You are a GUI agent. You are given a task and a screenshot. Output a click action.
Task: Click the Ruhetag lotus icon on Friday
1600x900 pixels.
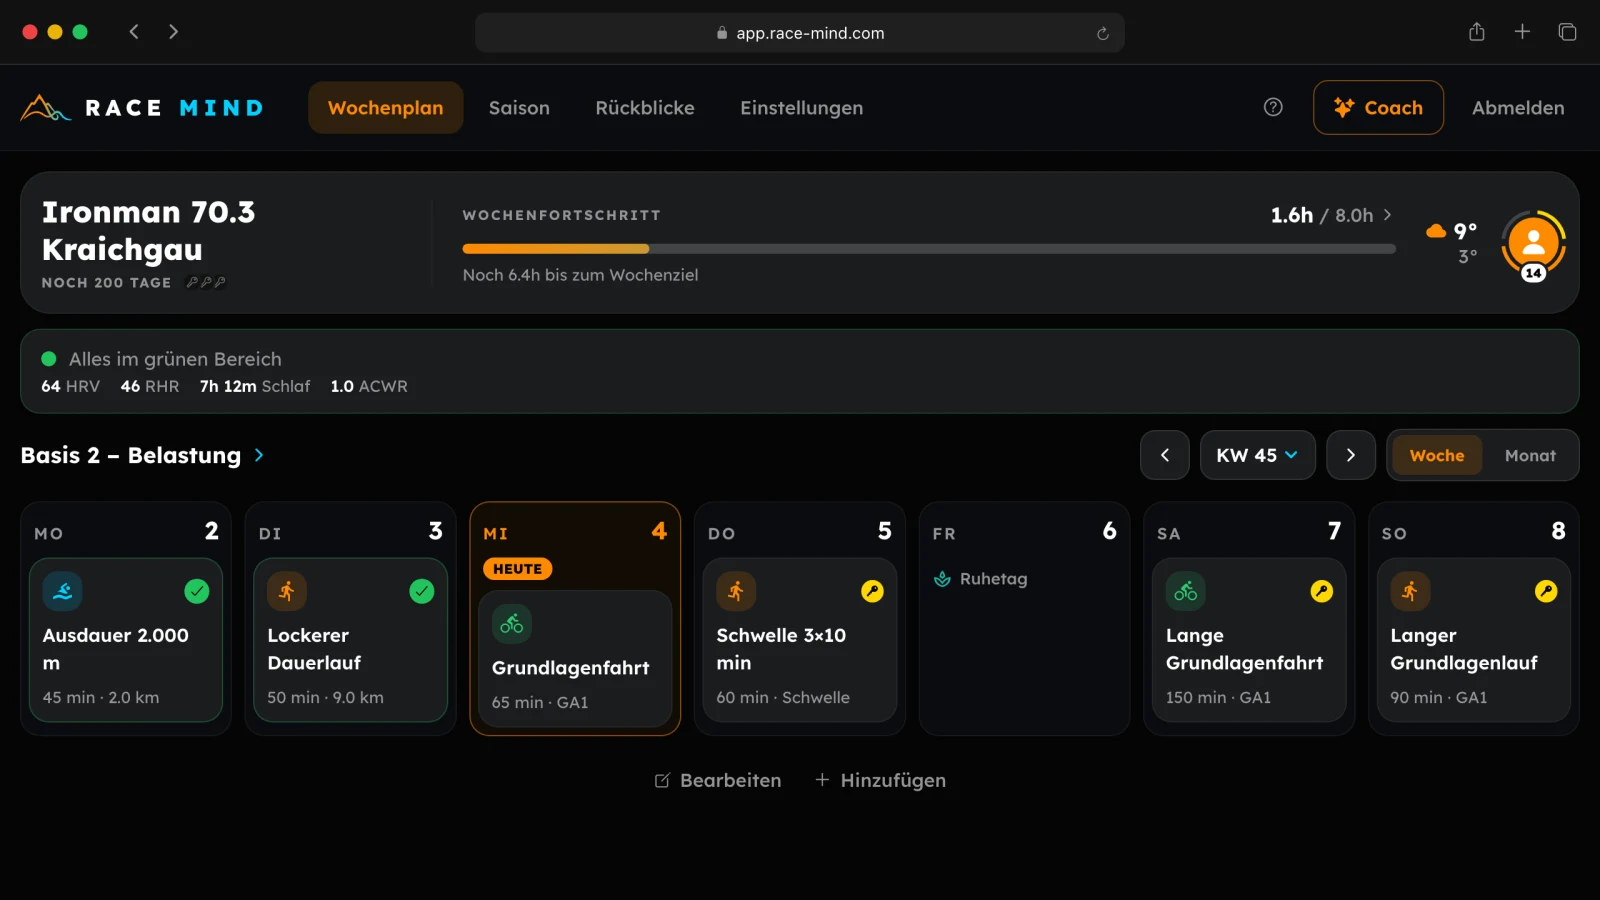(x=942, y=579)
